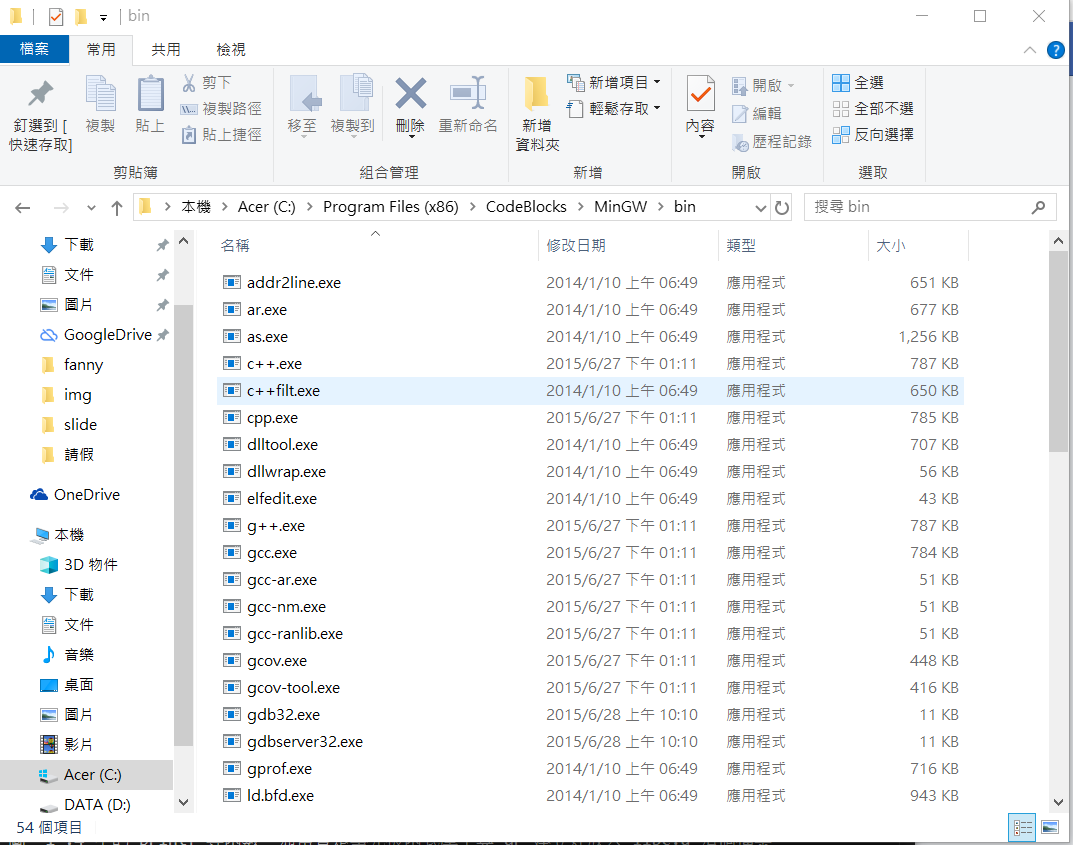The height and width of the screenshot is (845, 1073).
Task: Switch to the 檢視 (View) tab
Action: coord(231,49)
